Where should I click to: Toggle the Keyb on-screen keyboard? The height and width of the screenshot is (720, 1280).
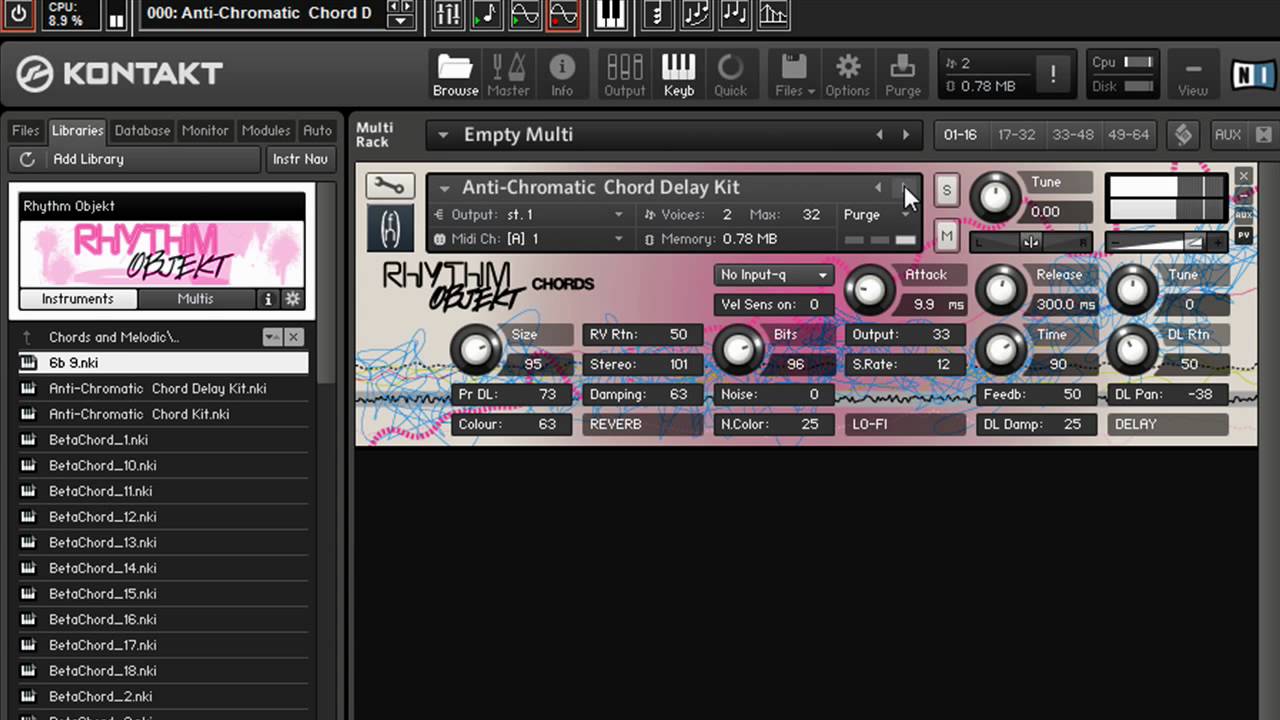[678, 75]
